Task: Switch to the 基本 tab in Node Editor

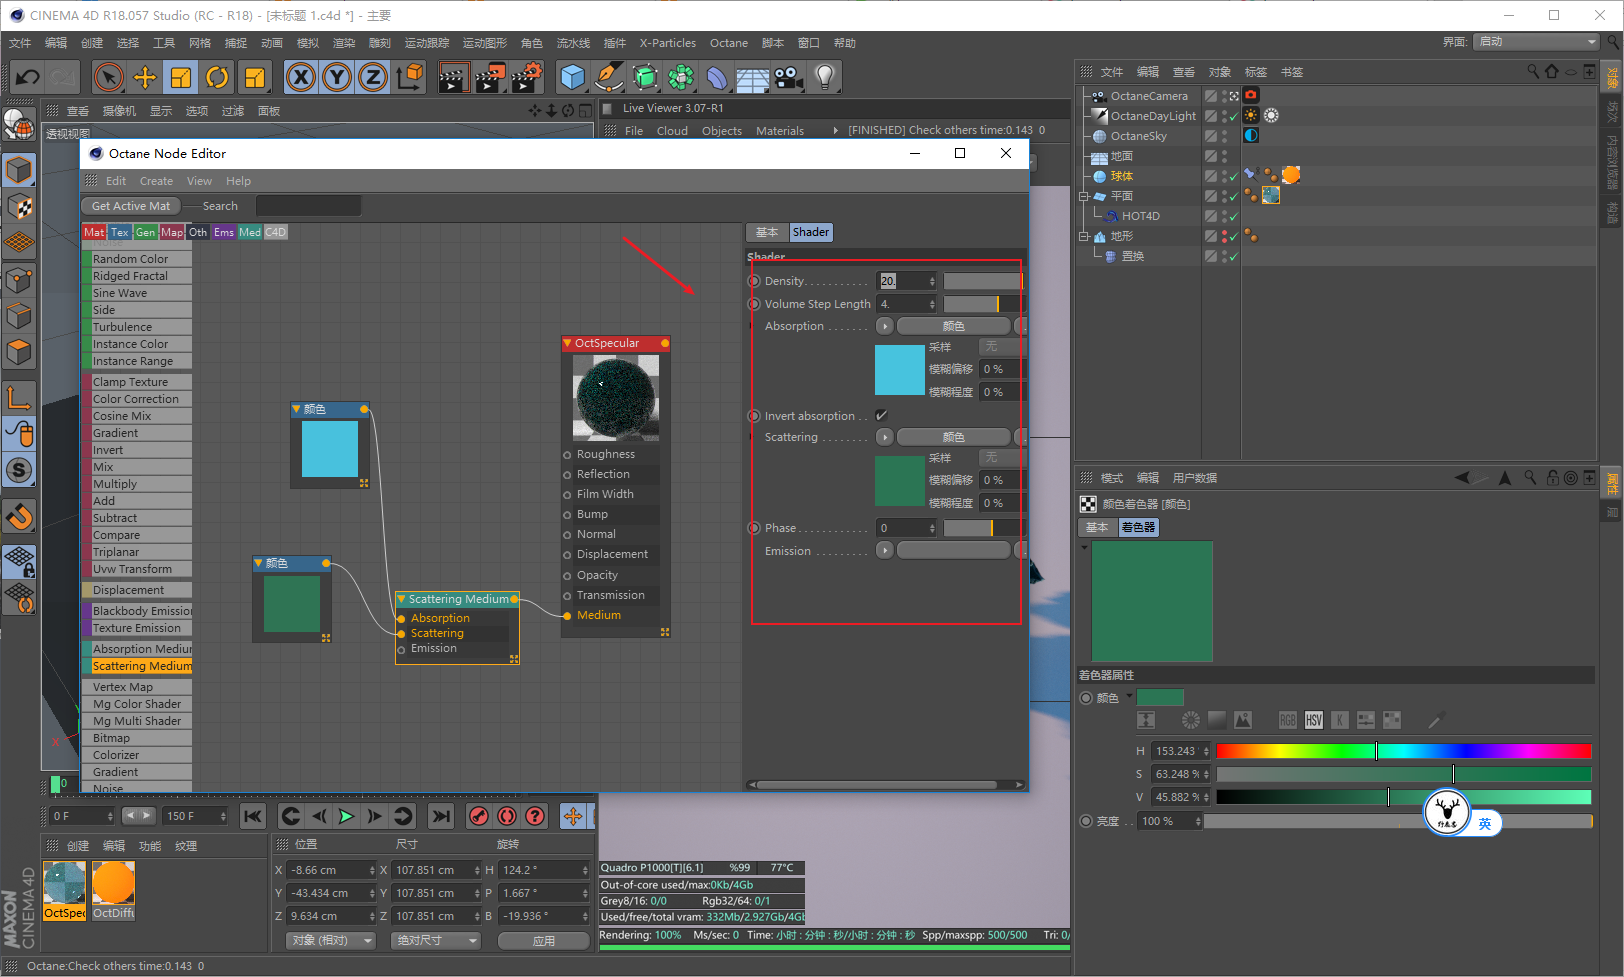Action: (767, 232)
